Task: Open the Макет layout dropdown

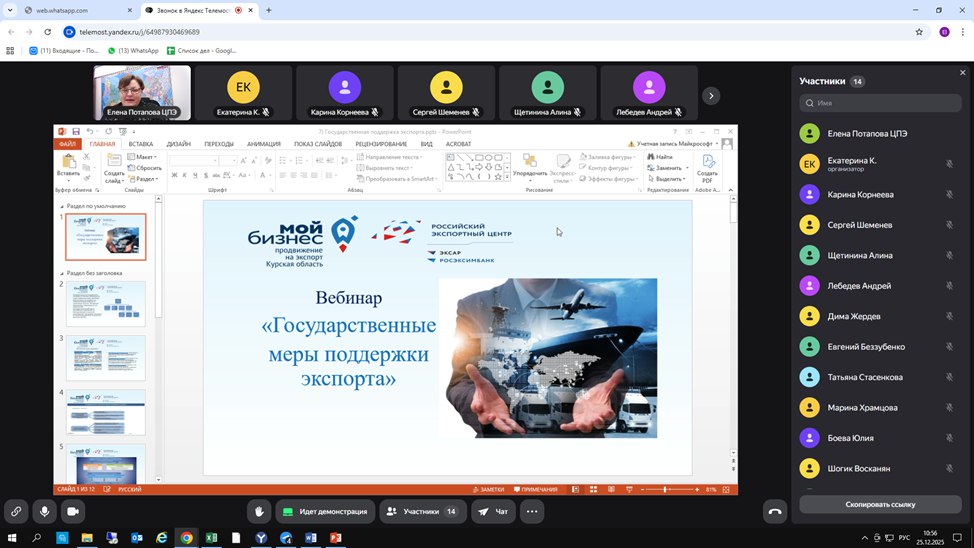Action: tap(142, 157)
